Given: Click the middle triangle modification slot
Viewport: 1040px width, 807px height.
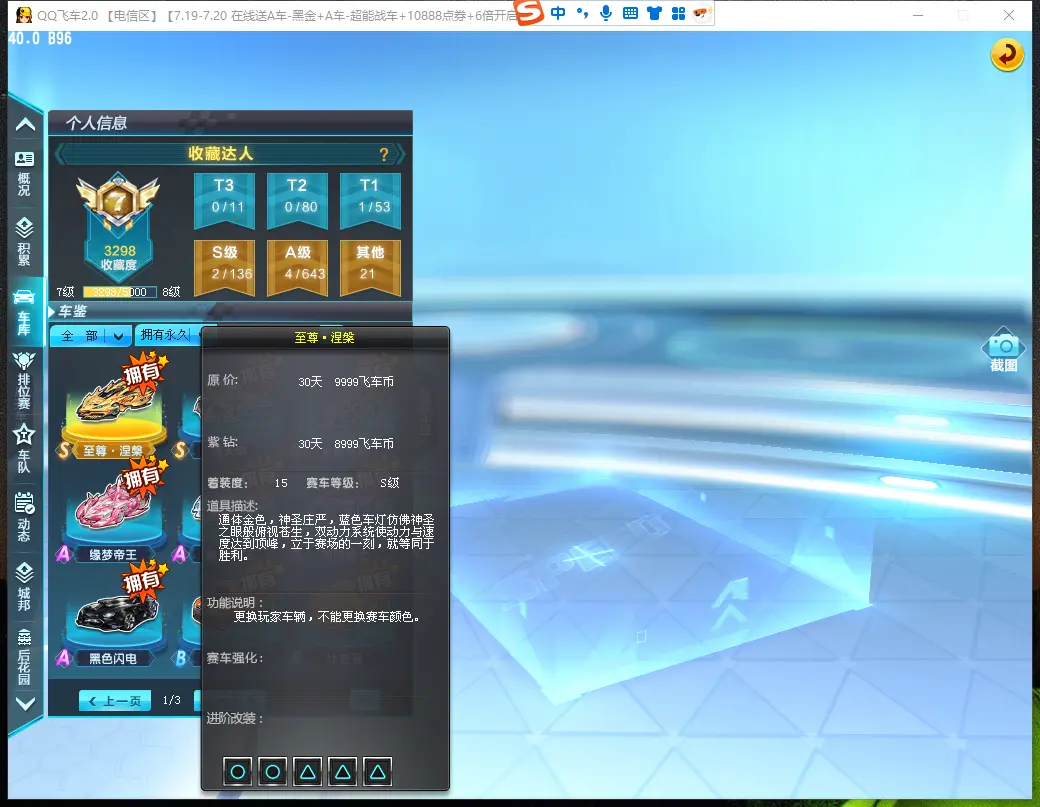Looking at the screenshot, I should [x=342, y=771].
